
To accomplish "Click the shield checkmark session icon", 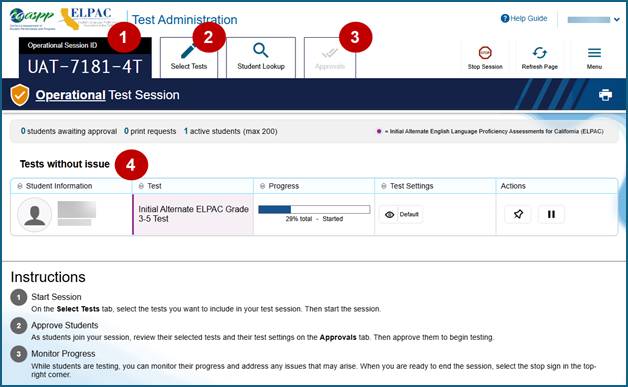I will point(20,95).
